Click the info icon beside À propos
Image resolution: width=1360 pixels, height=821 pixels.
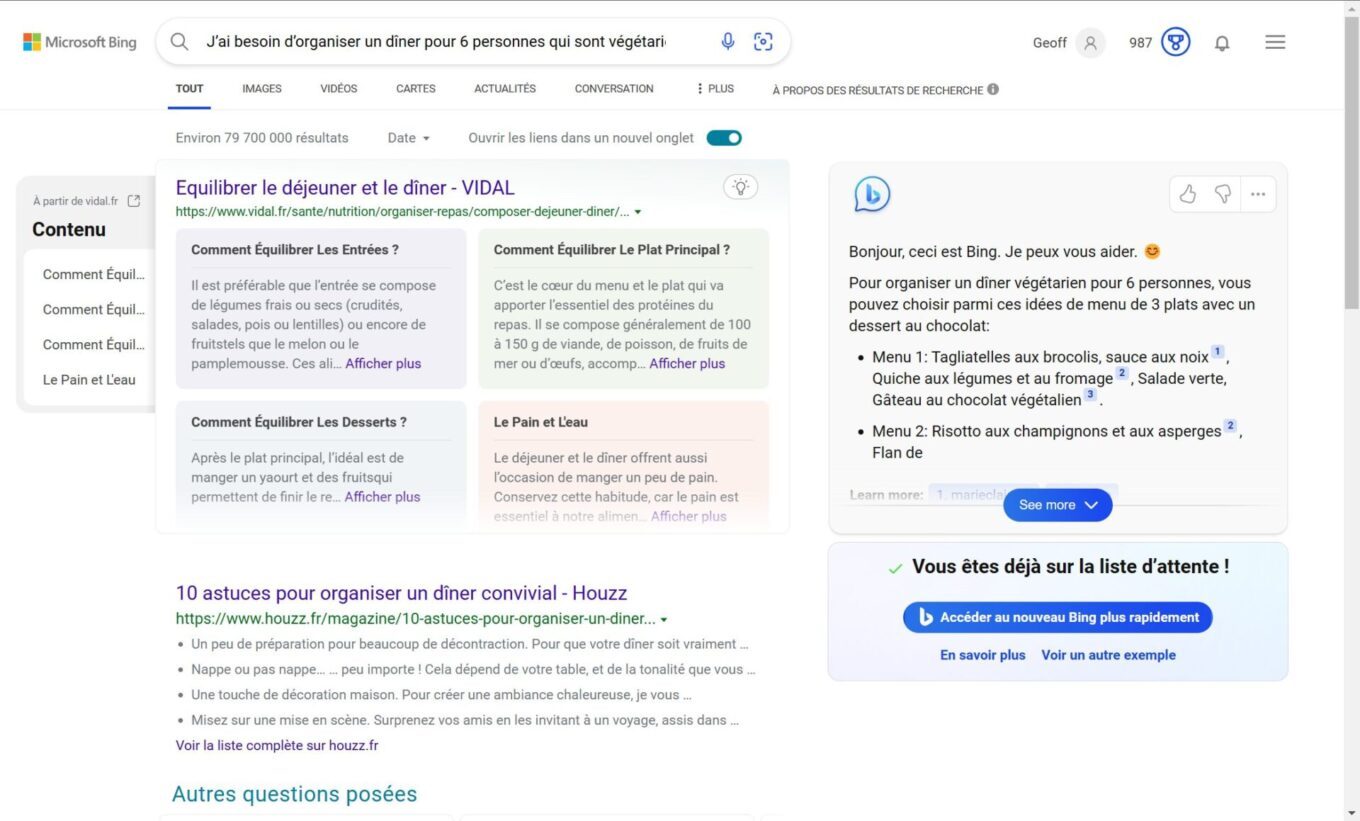tap(993, 89)
